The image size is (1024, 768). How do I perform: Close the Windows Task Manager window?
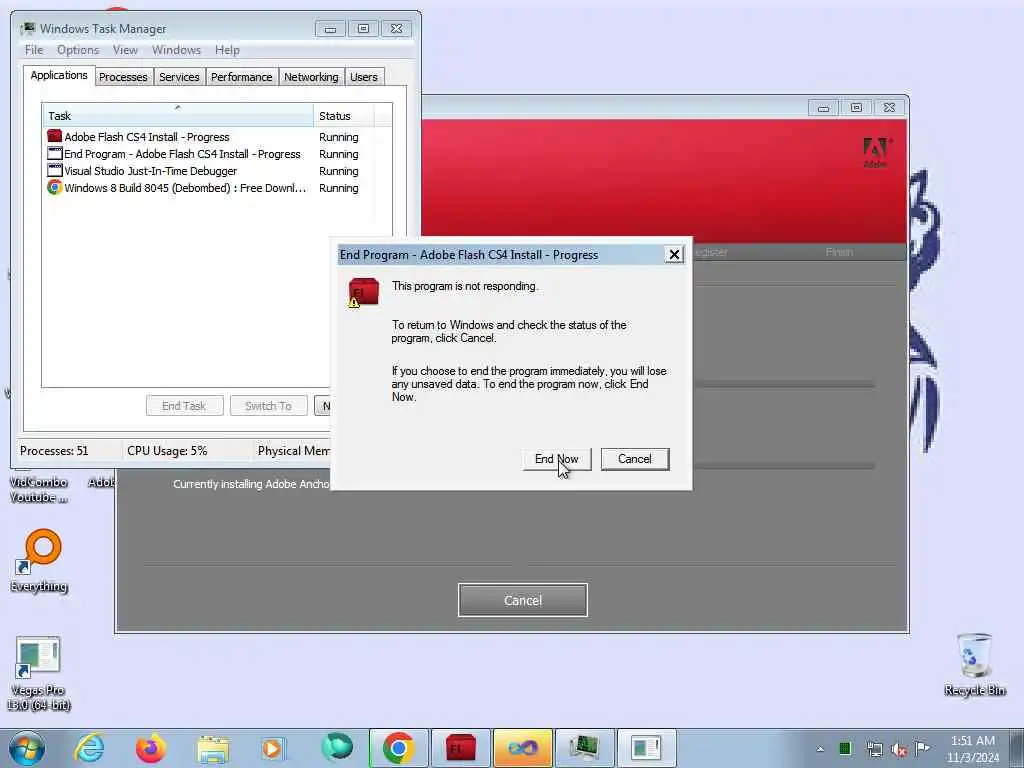(x=396, y=29)
